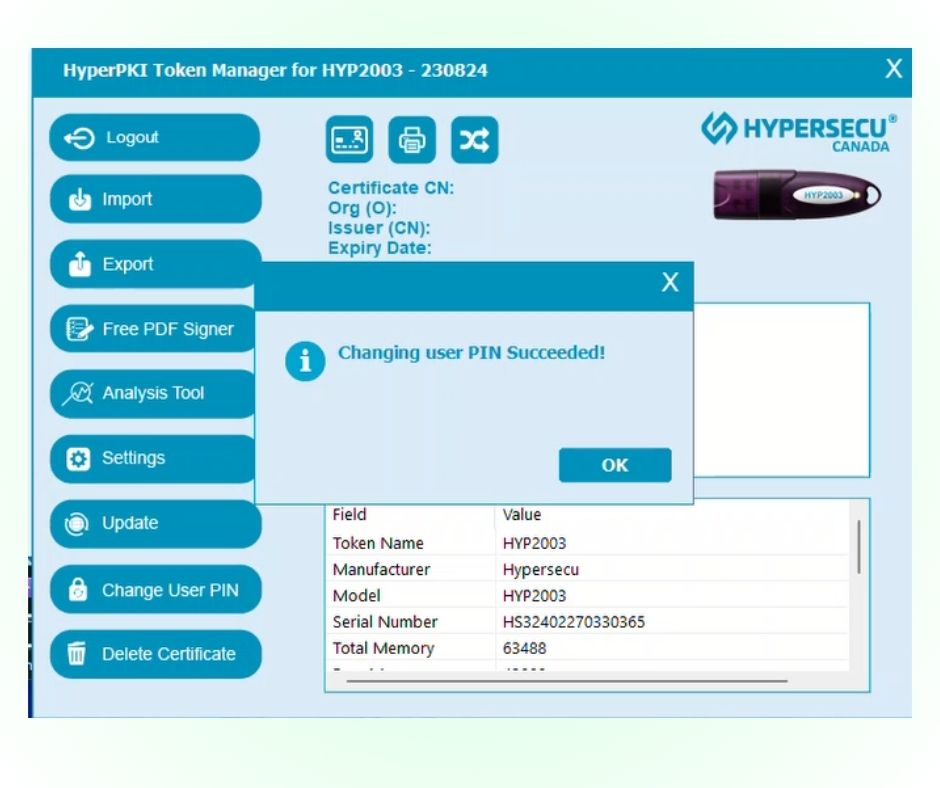Select the 'Model' field row

point(588,595)
